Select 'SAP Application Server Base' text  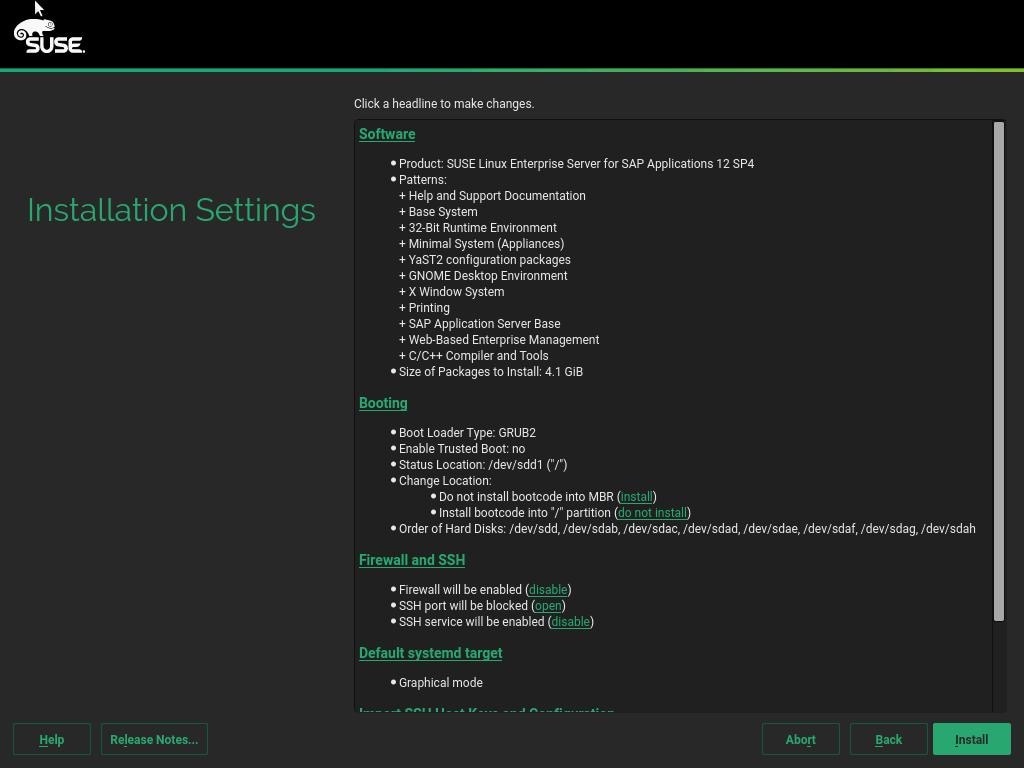[484, 324]
